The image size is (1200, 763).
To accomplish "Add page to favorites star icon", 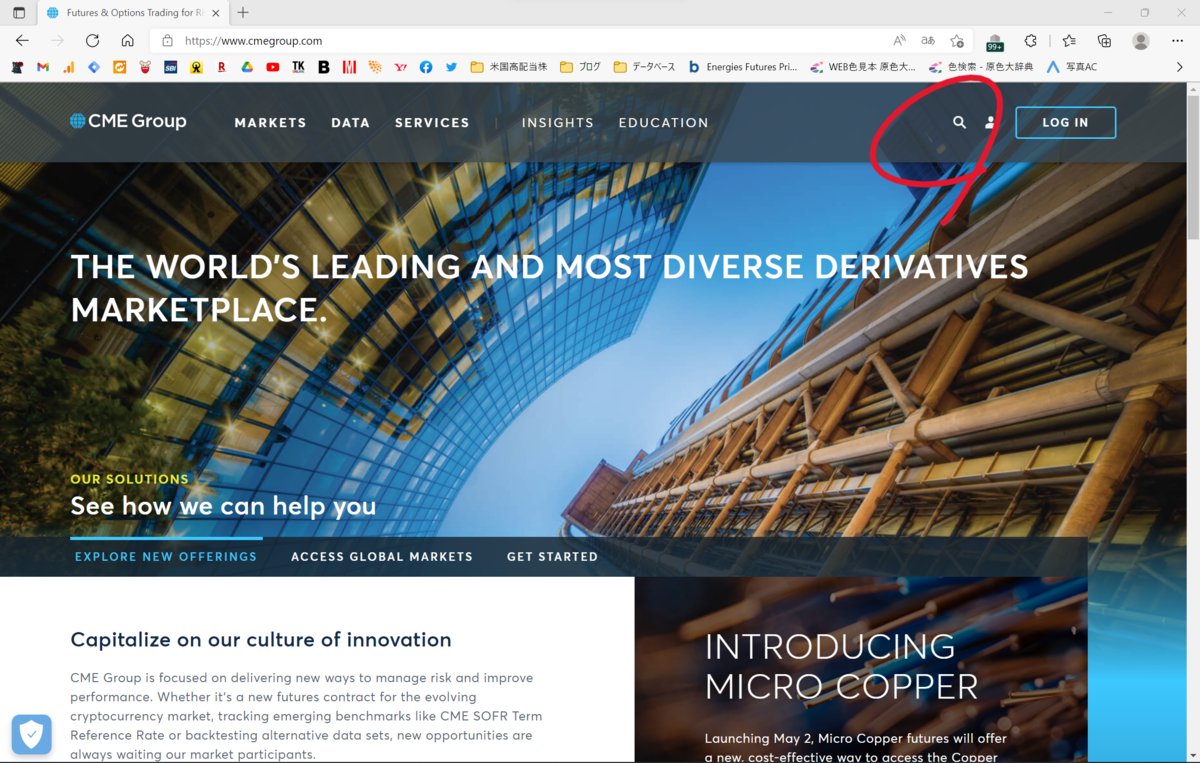I will click(957, 41).
